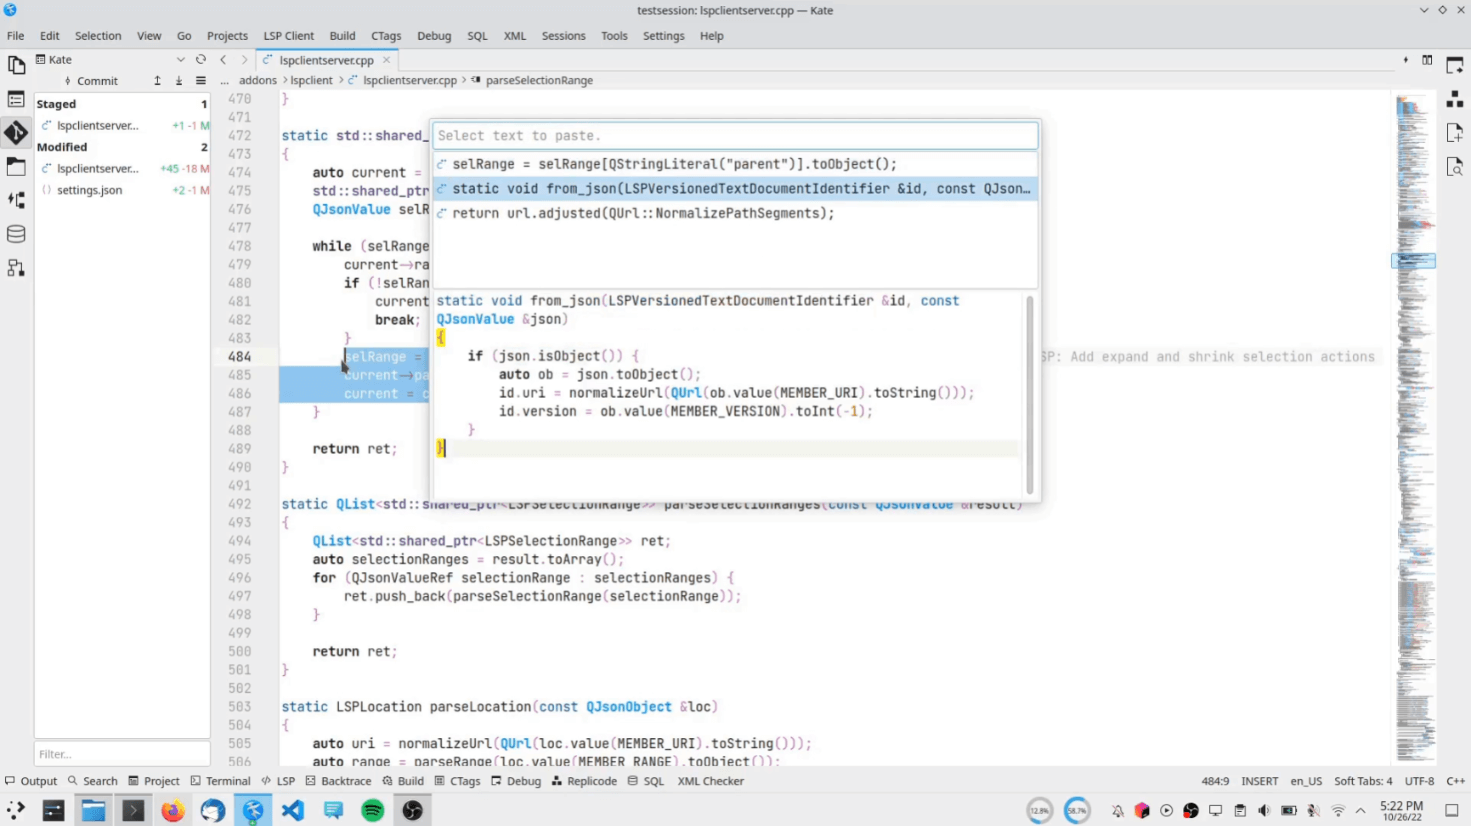This screenshot has height=826, width=1471.
Task: Open the LSP Client menu
Action: pyautogui.click(x=288, y=36)
